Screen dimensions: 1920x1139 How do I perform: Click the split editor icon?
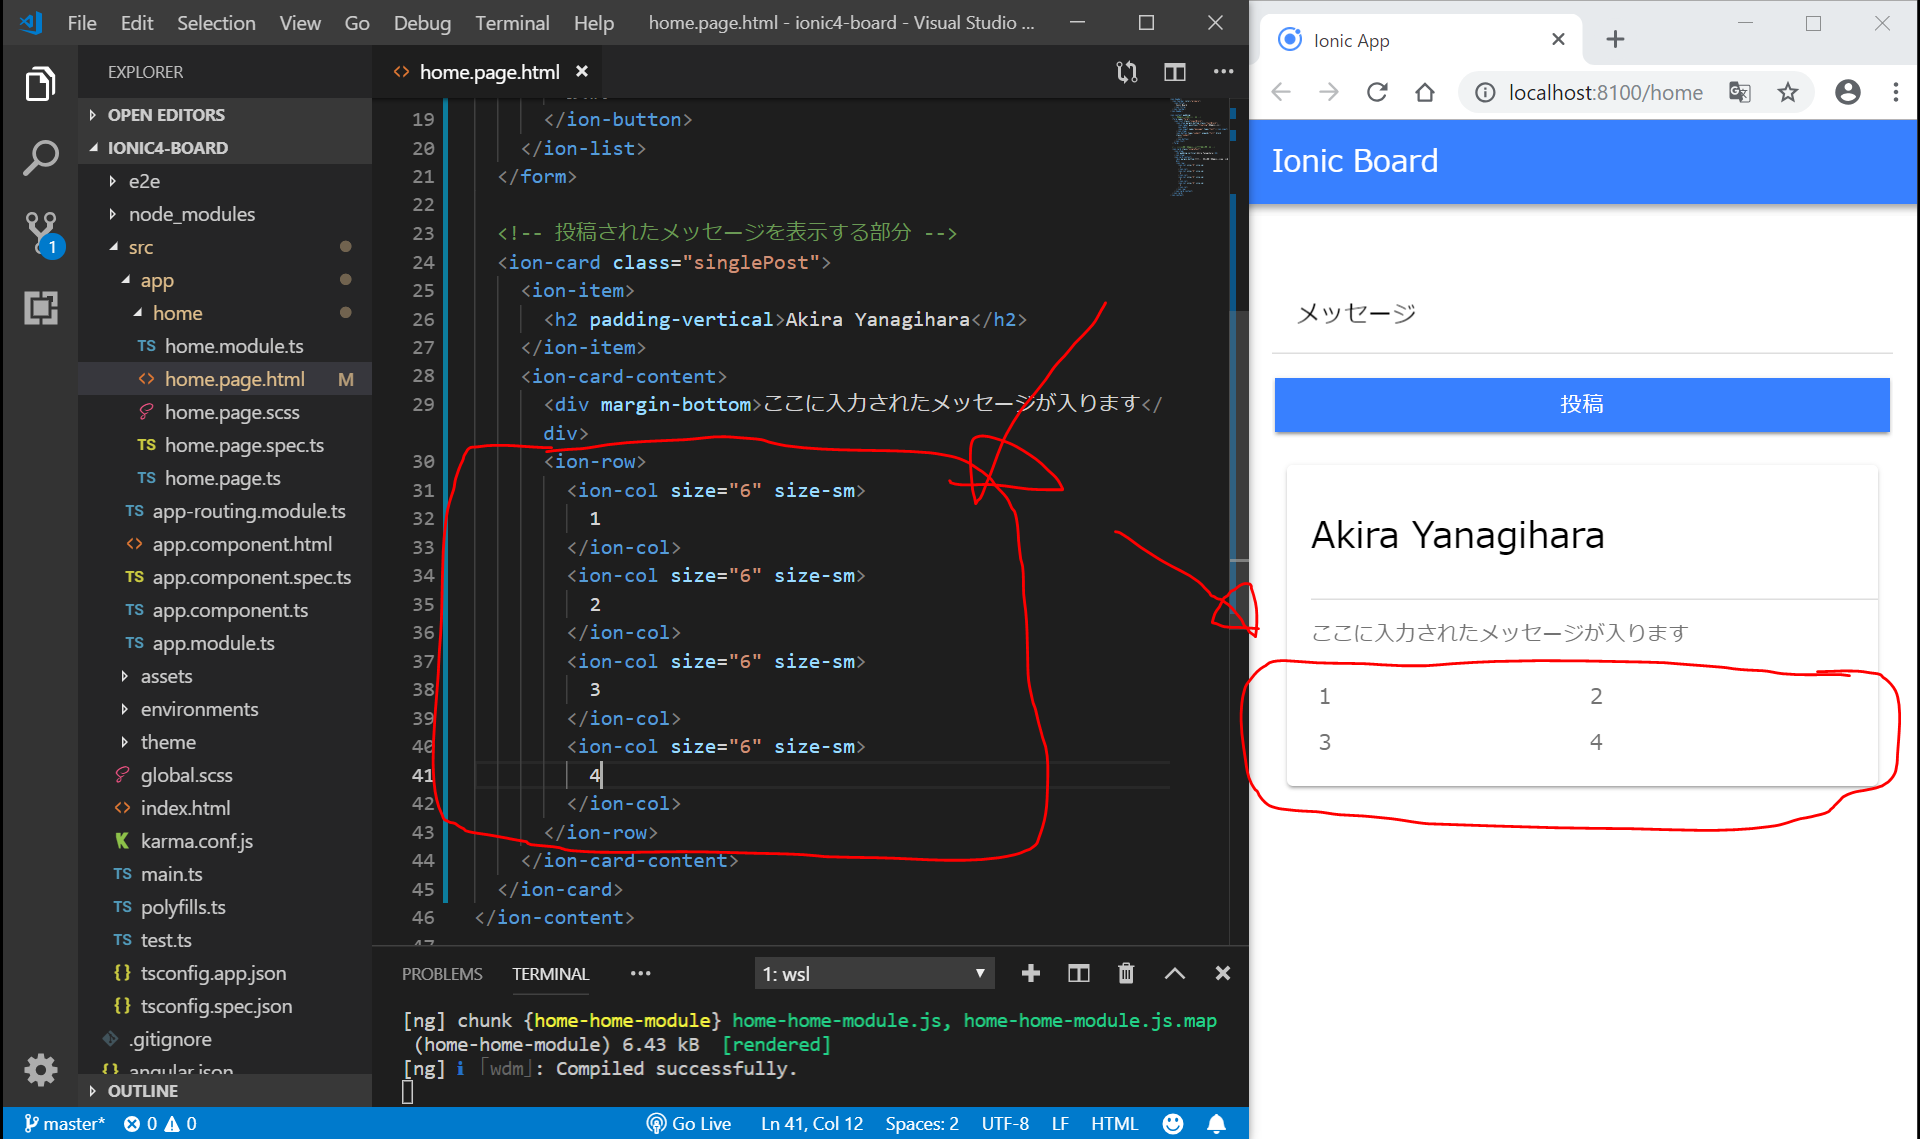coord(1175,72)
